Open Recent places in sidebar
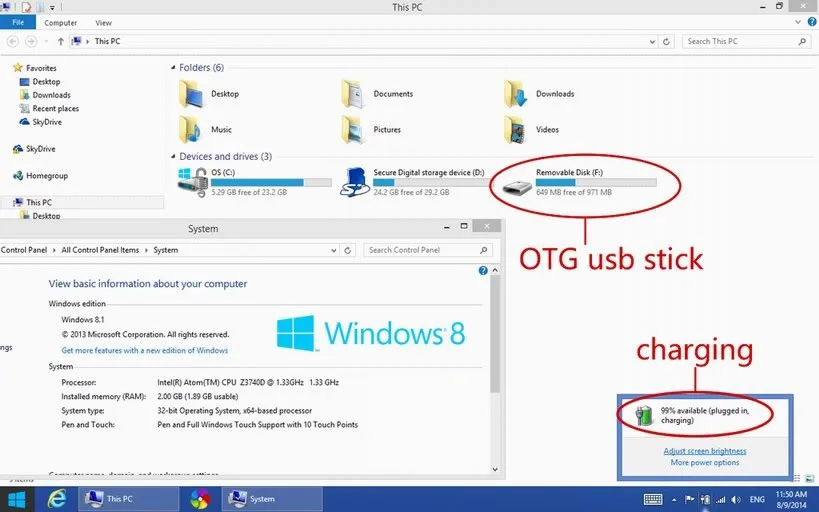 pos(49,109)
